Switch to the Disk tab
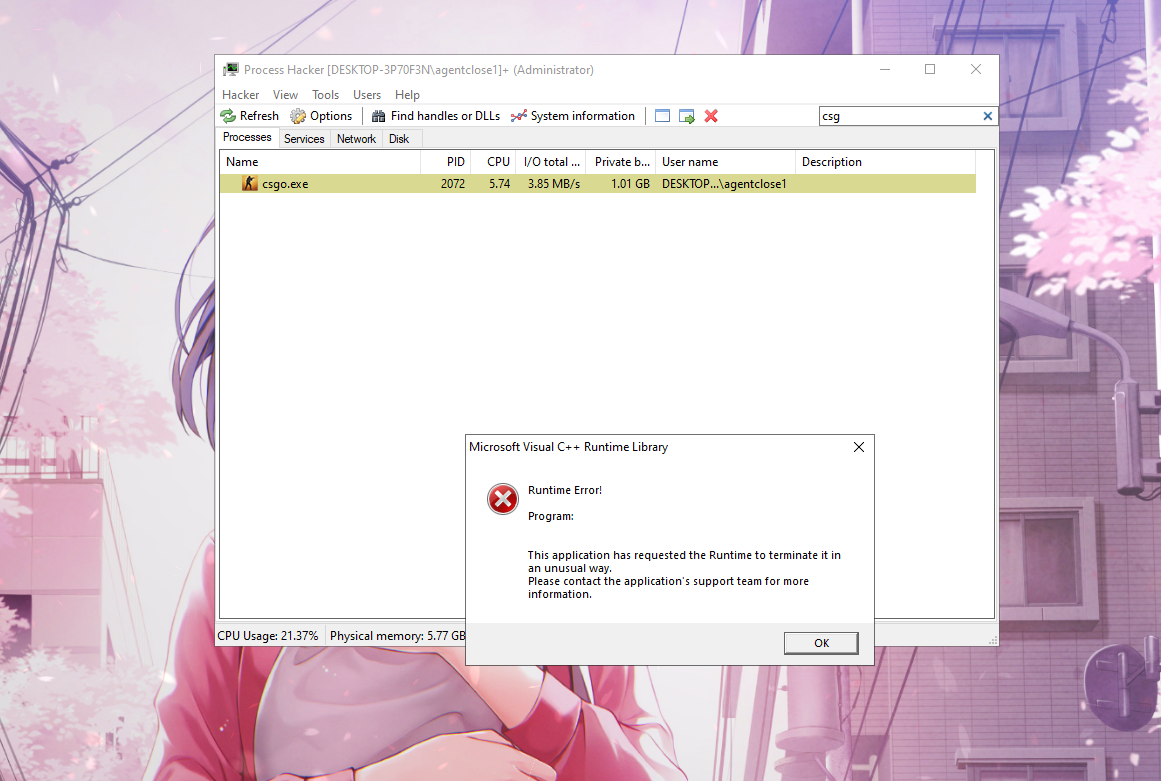Viewport: 1161px width, 781px height. [x=399, y=139]
